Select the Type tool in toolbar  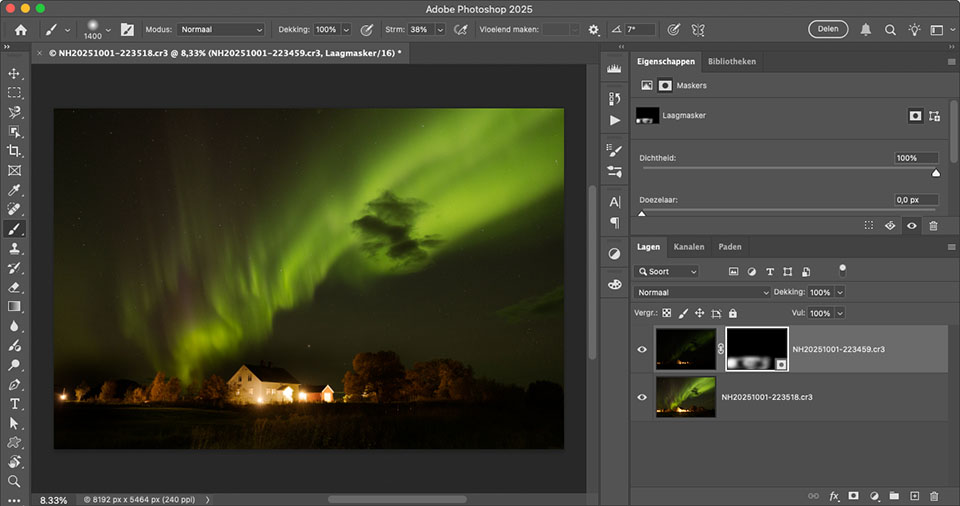pos(14,404)
